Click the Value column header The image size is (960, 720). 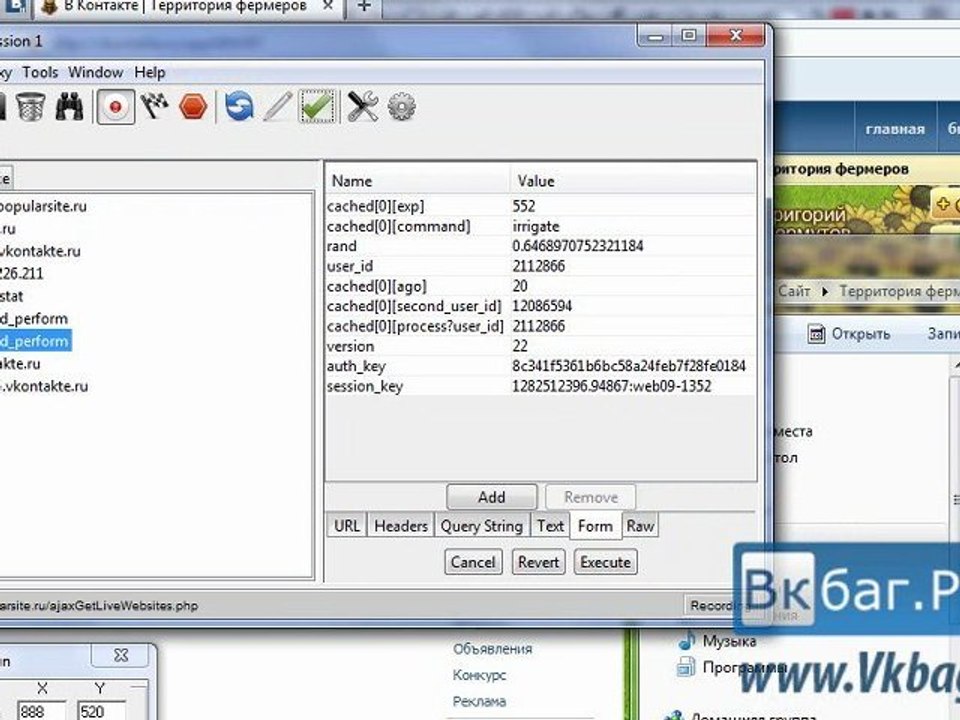(x=633, y=181)
